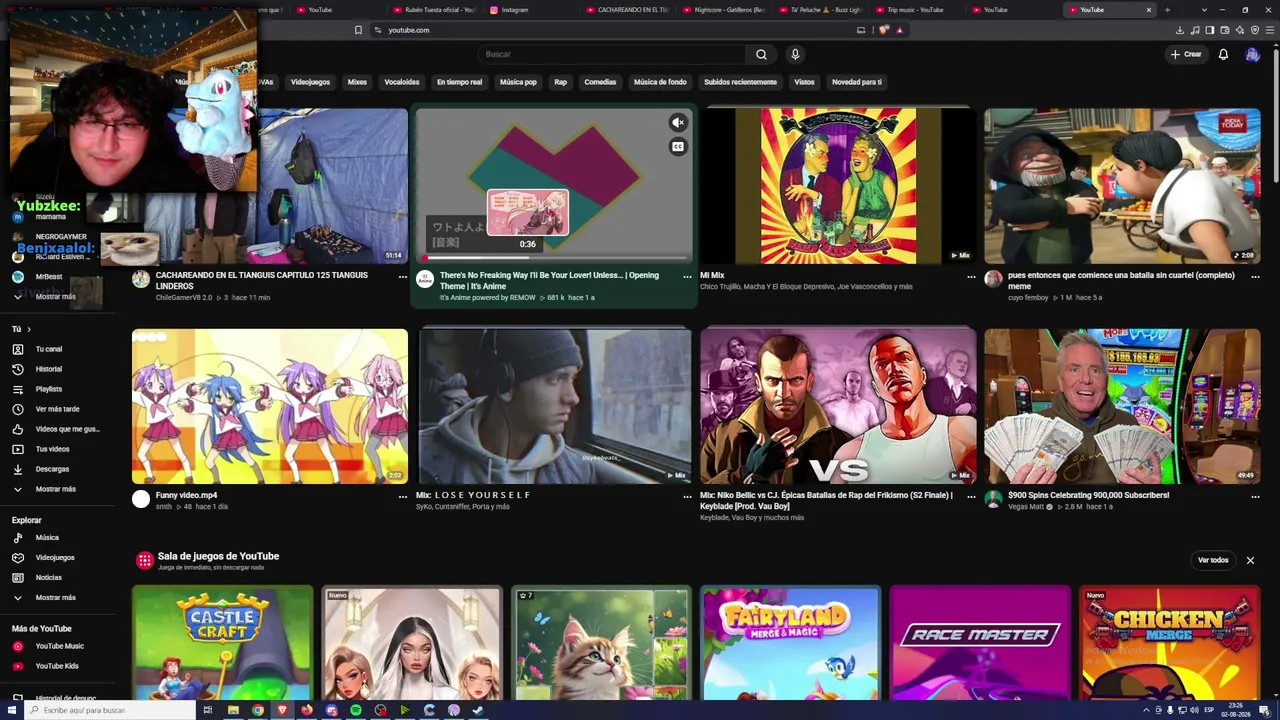Open Tus videos in sidebar
The width and height of the screenshot is (1280, 720).
[x=57, y=449]
